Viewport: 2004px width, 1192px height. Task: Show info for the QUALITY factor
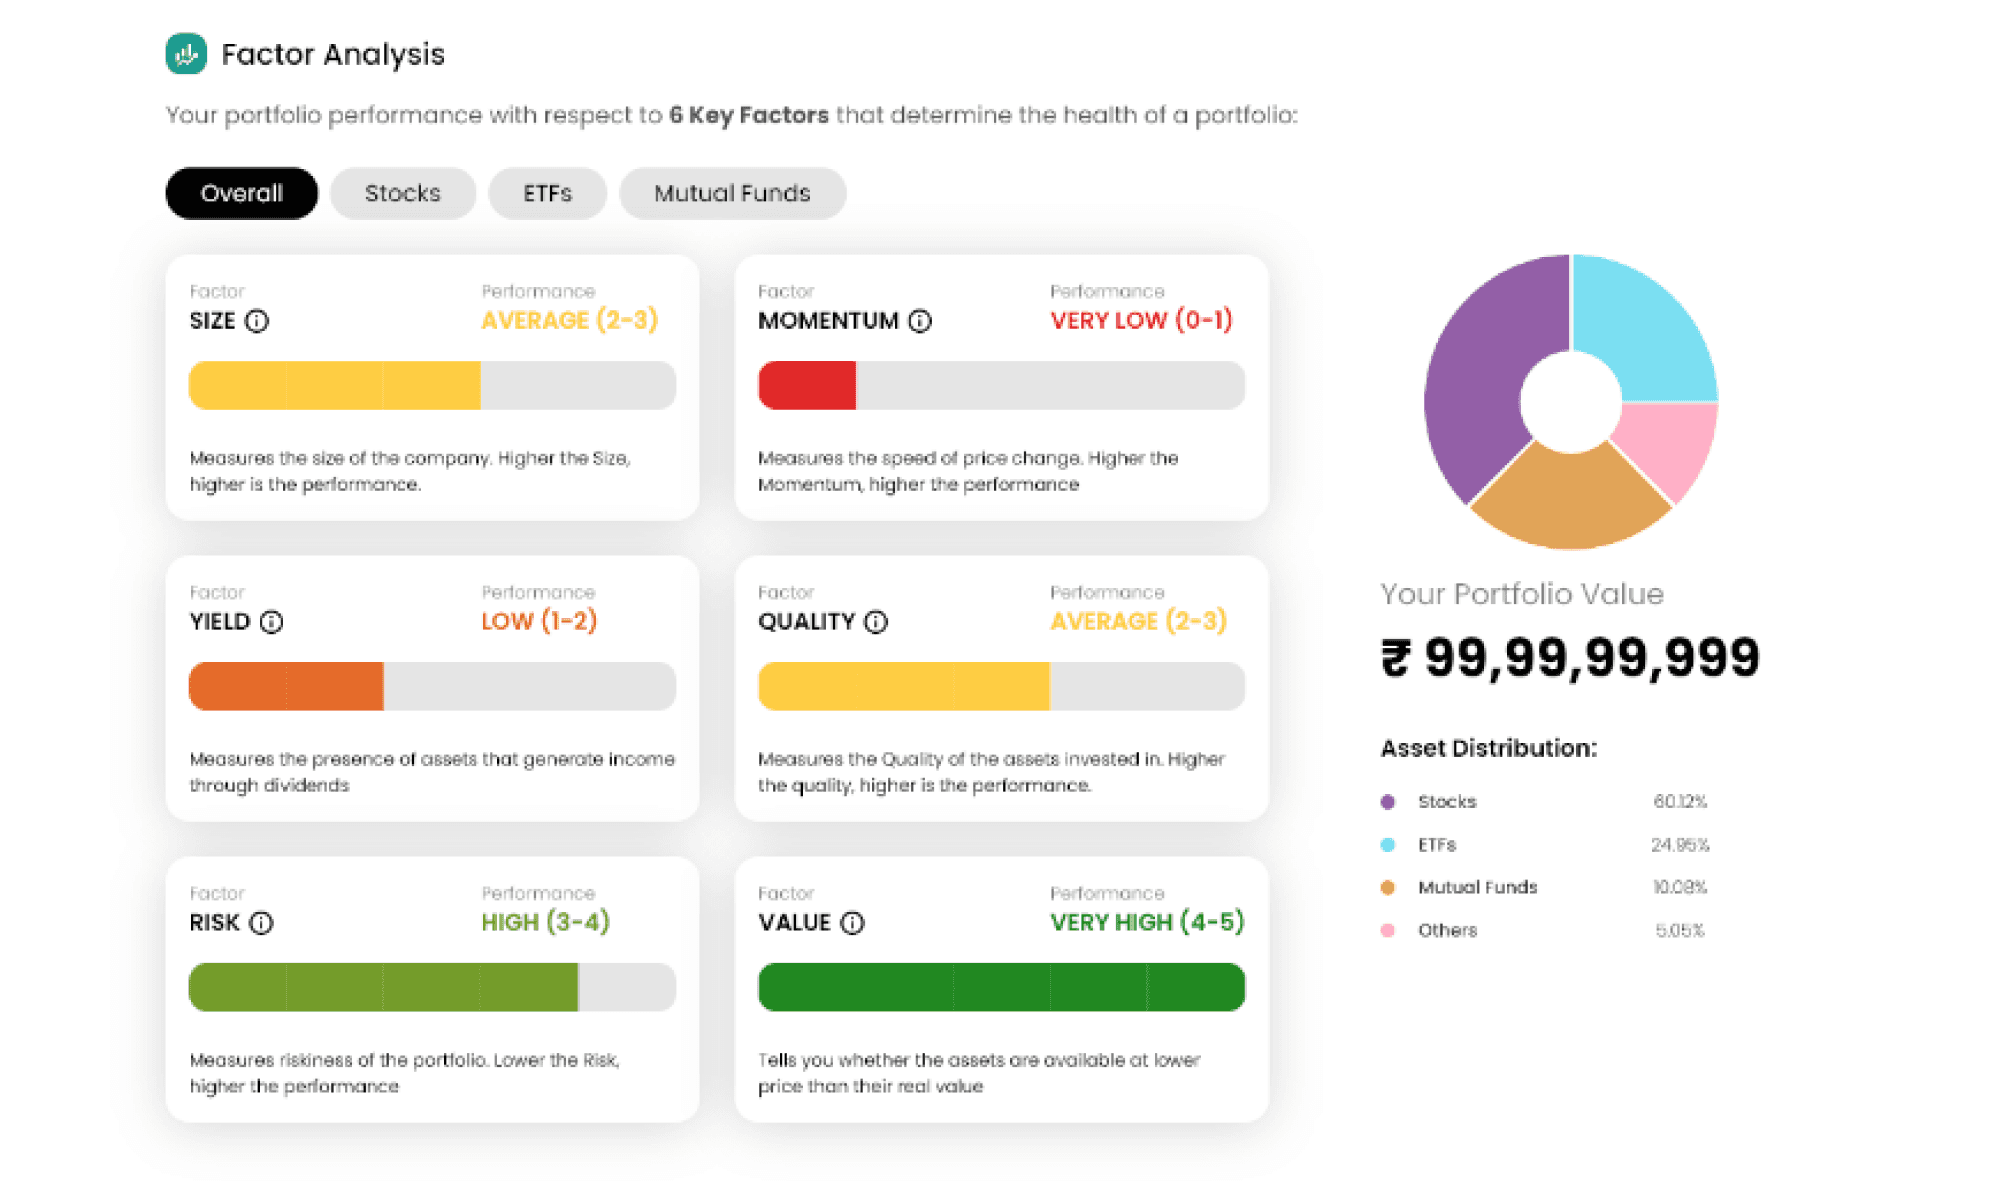(876, 622)
